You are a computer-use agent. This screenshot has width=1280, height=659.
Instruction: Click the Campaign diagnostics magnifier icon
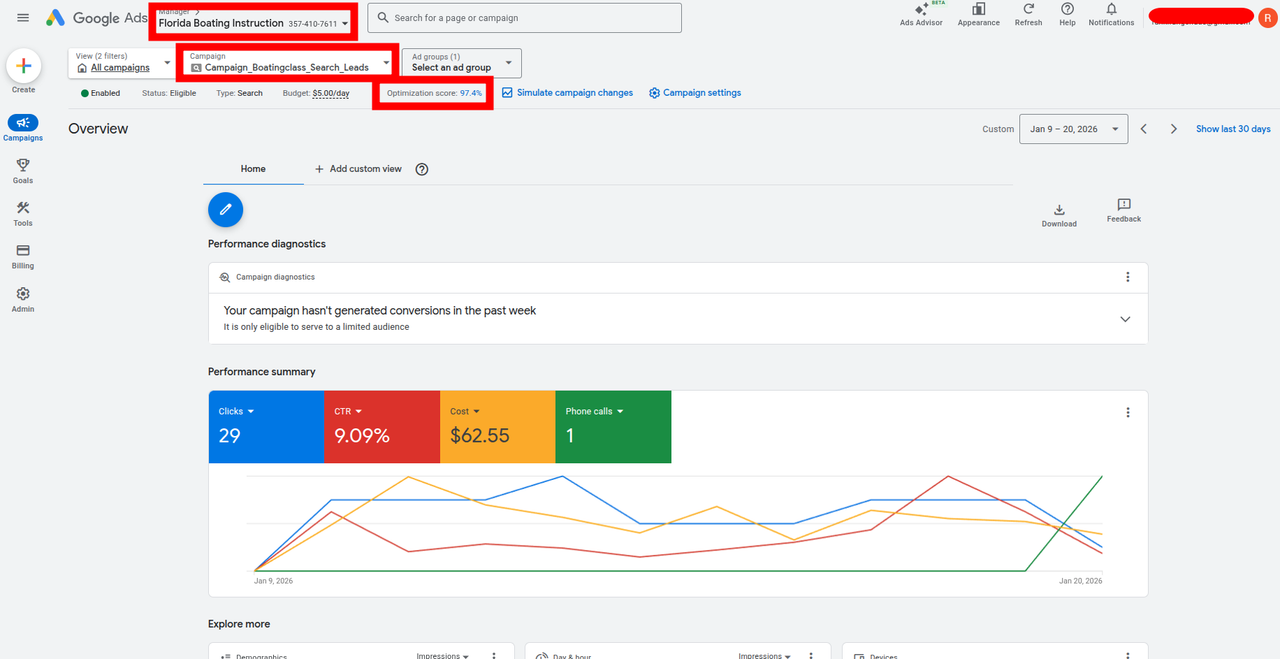tap(225, 277)
